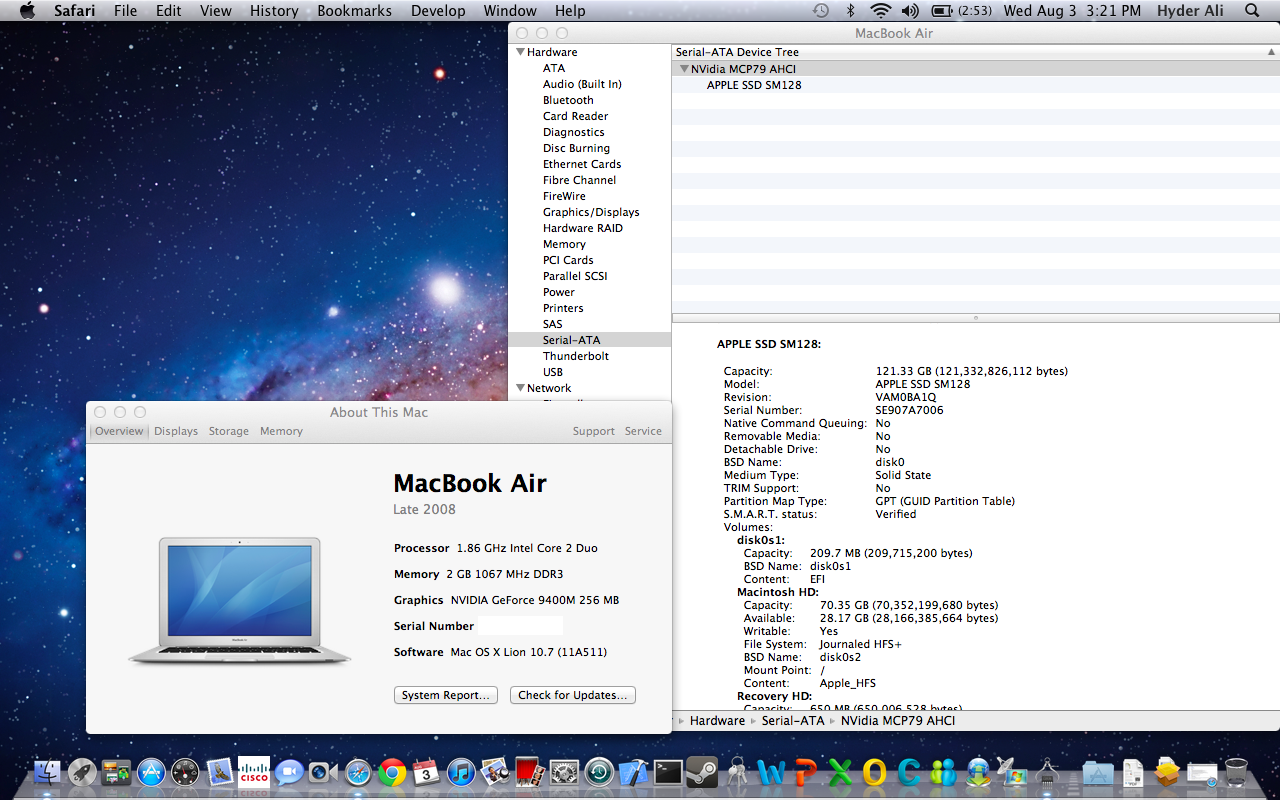Open the Trash in the Dock

pyautogui.click(x=1236, y=772)
